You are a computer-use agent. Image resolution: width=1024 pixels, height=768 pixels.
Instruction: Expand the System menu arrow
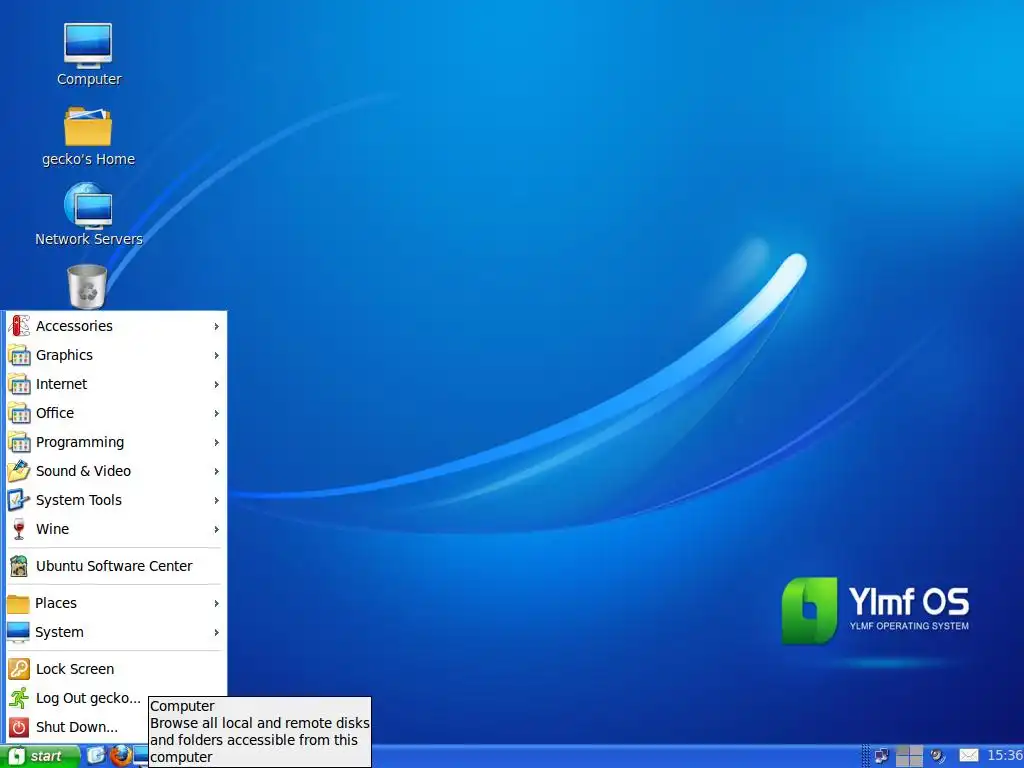(216, 632)
